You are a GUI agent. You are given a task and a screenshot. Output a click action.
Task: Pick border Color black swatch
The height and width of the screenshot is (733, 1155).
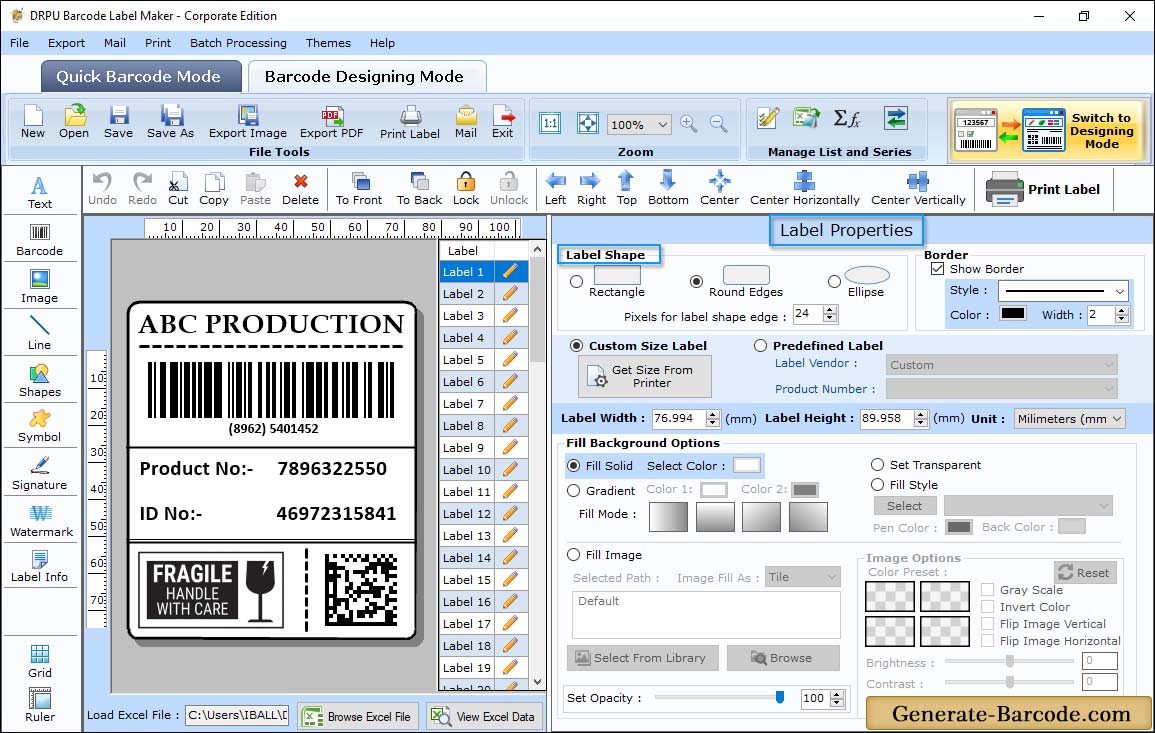(x=1012, y=314)
